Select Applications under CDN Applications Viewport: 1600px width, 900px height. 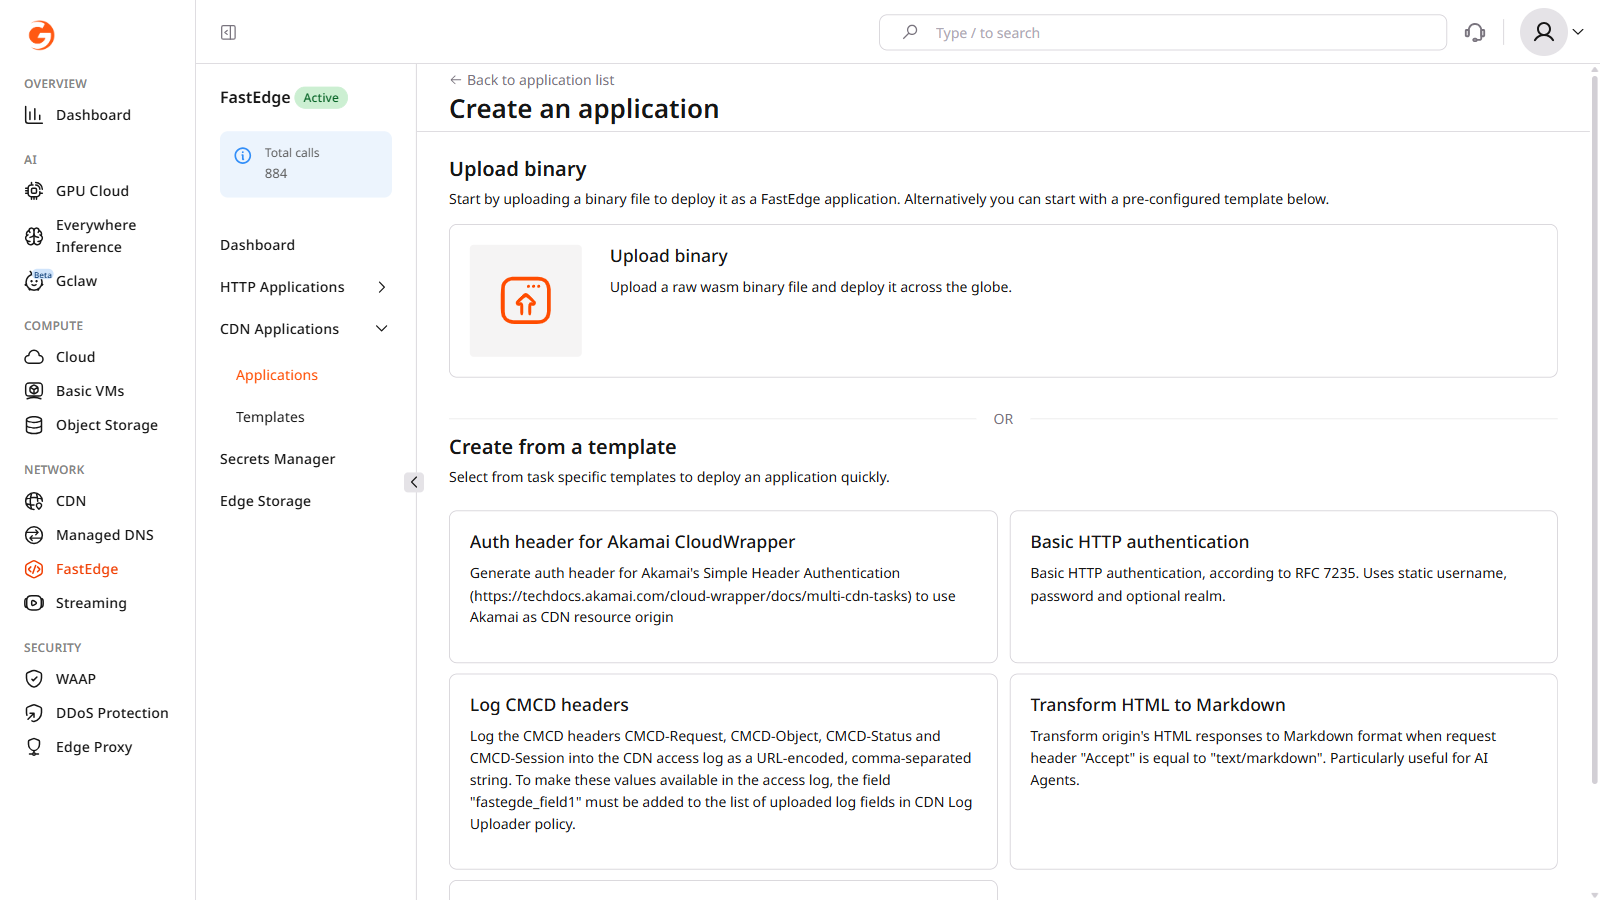click(277, 375)
